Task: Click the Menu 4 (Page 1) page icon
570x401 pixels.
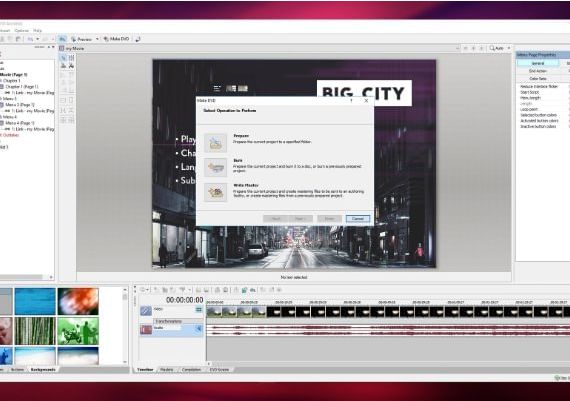Action: coord(2,123)
